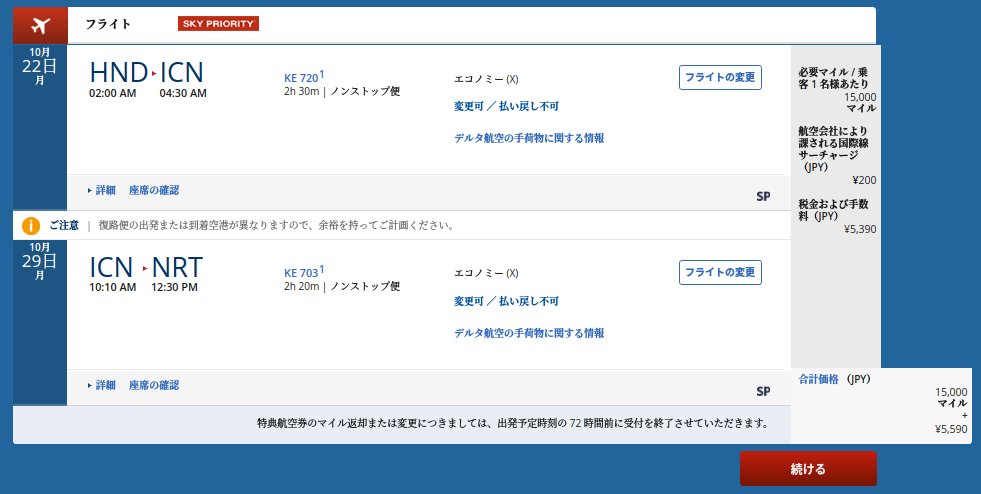Click the 2h 20m ノンストップ便 duration text
Image resolution: width=981 pixels, height=494 pixels.
[x=342, y=287]
